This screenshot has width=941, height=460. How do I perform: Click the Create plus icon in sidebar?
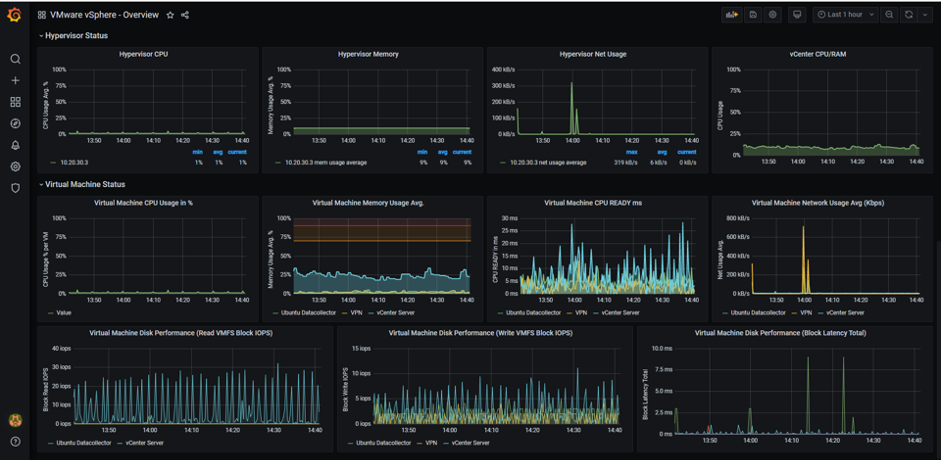pos(16,80)
